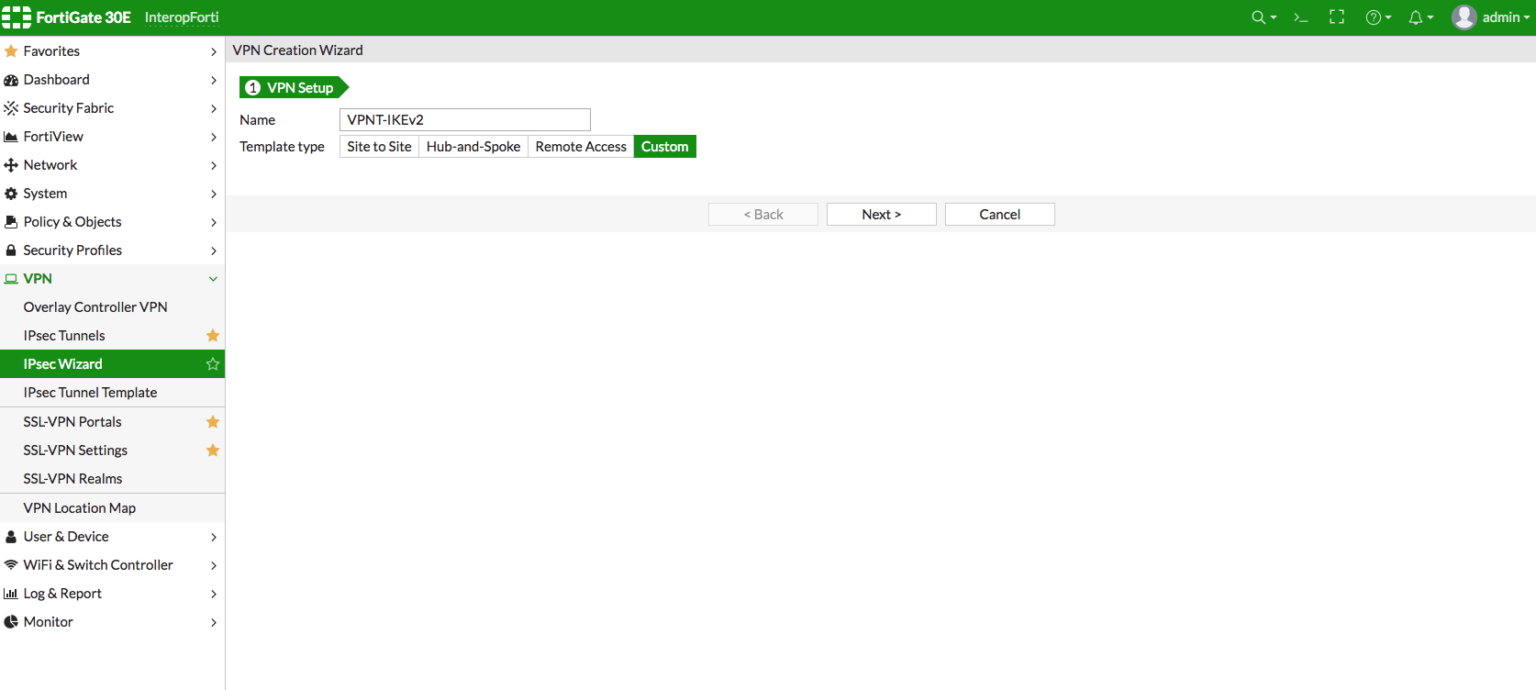Open the help question mark menu

point(1377,18)
